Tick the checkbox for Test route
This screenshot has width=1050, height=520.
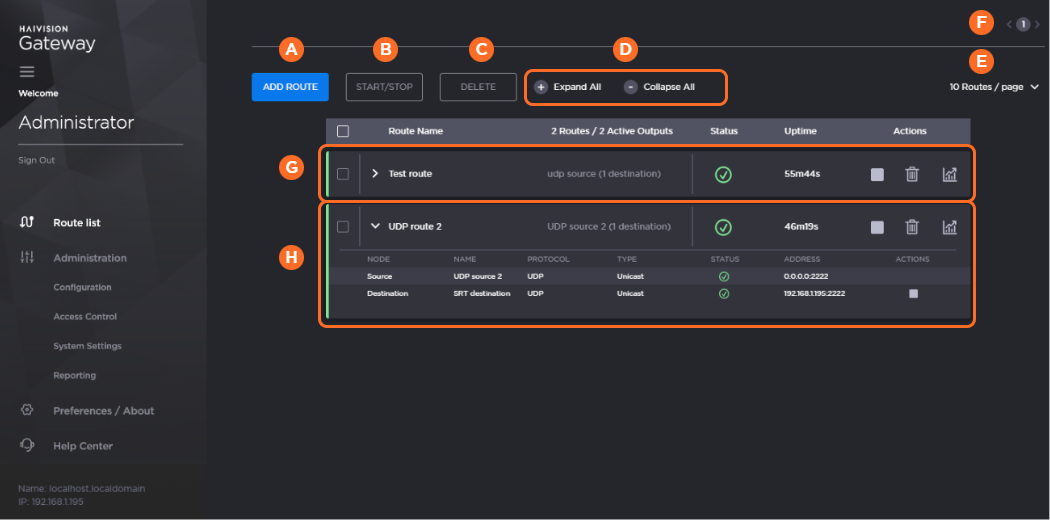pyautogui.click(x=343, y=174)
